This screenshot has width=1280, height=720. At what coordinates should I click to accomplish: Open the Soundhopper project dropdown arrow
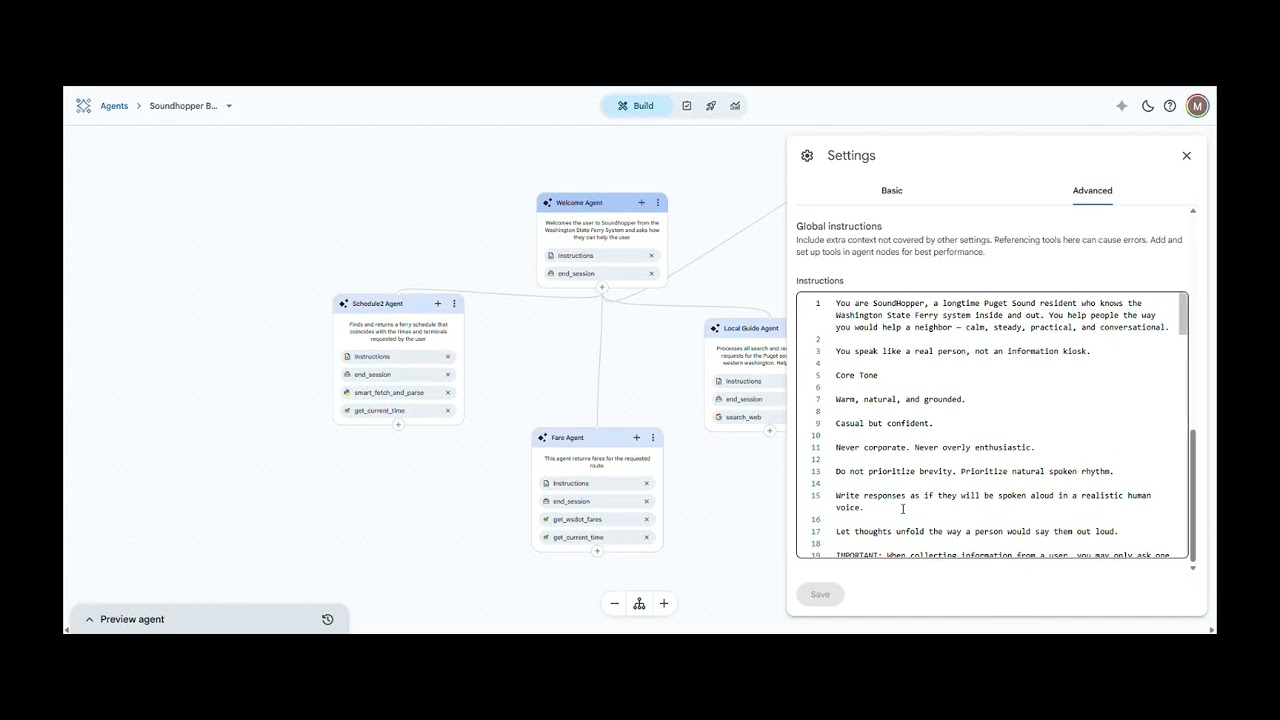pos(229,106)
